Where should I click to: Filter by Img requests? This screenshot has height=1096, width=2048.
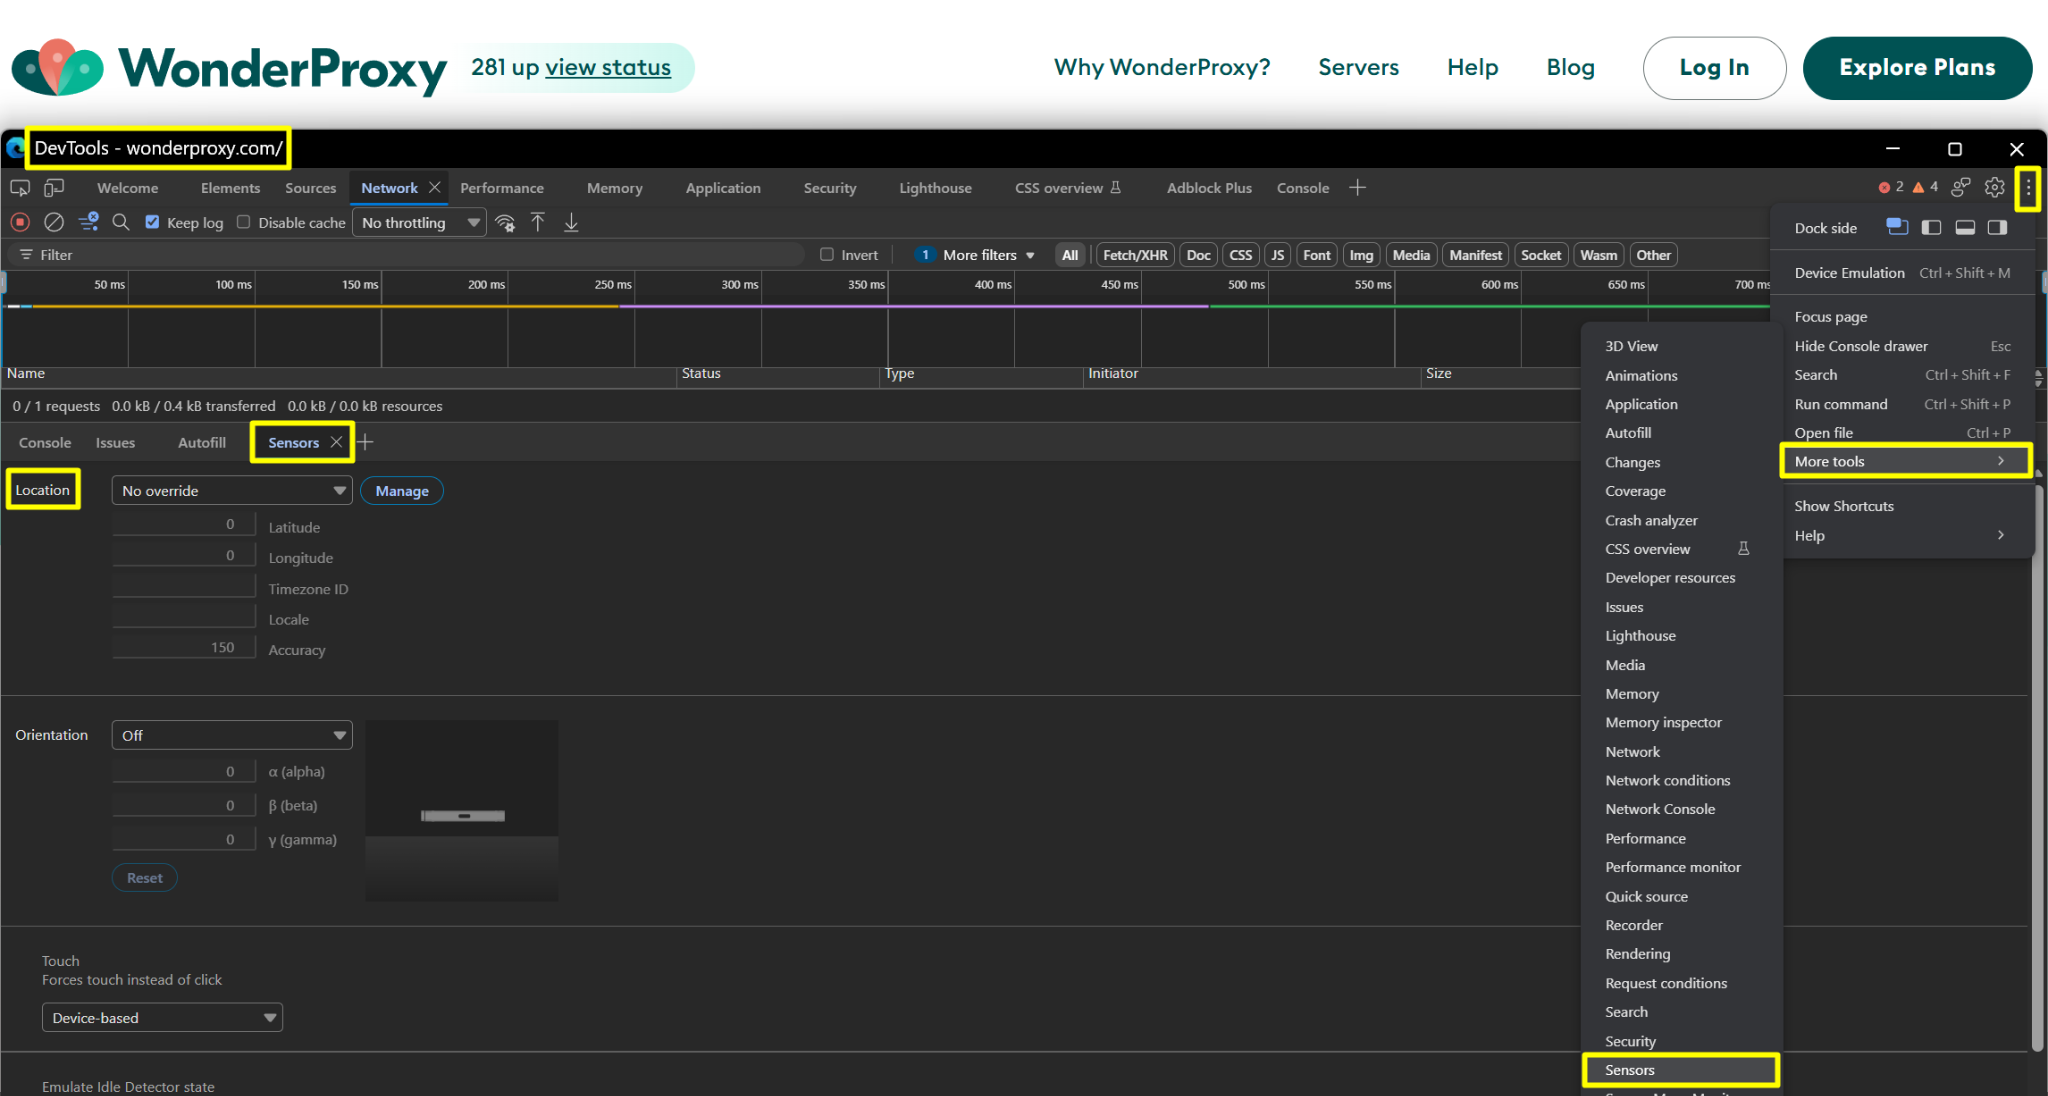click(1361, 255)
